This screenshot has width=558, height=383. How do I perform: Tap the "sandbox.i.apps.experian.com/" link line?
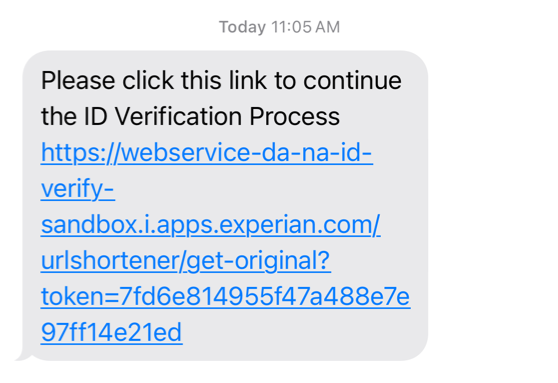tap(211, 225)
